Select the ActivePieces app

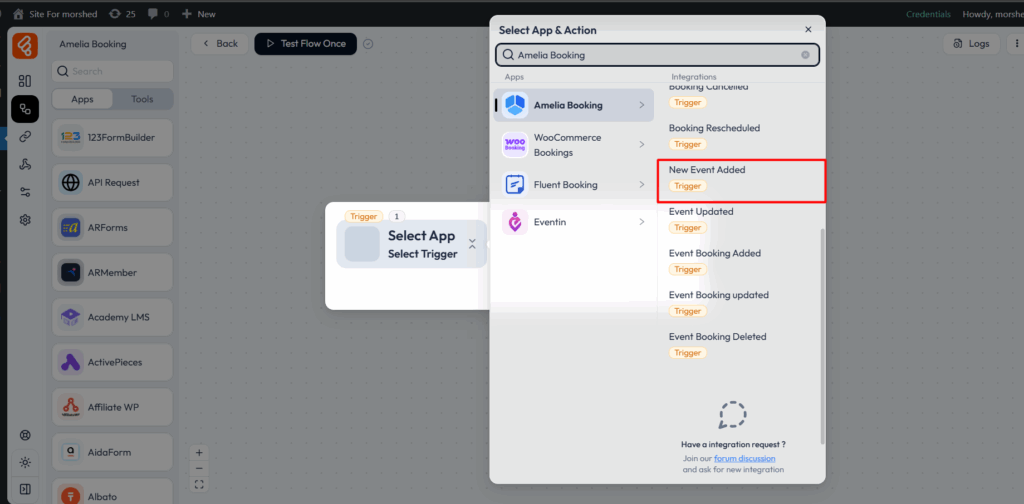click(112, 362)
